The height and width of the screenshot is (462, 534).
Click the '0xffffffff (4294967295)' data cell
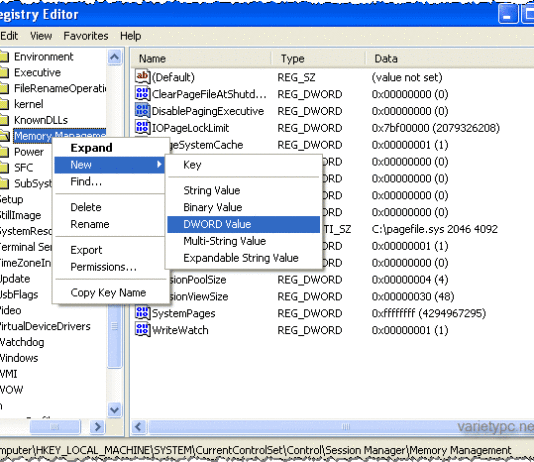(429, 313)
